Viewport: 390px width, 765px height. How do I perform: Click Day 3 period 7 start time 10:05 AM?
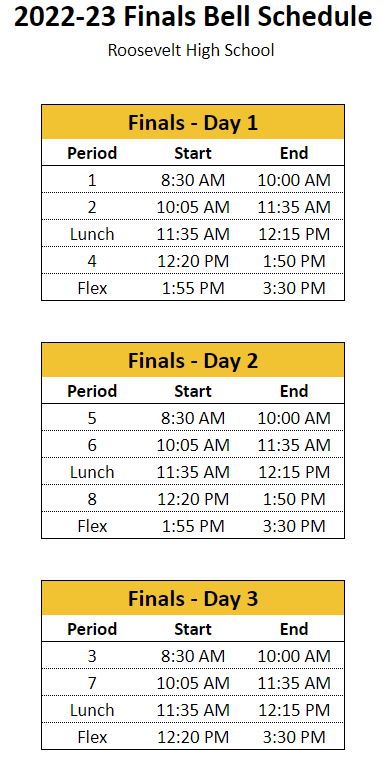(193, 684)
